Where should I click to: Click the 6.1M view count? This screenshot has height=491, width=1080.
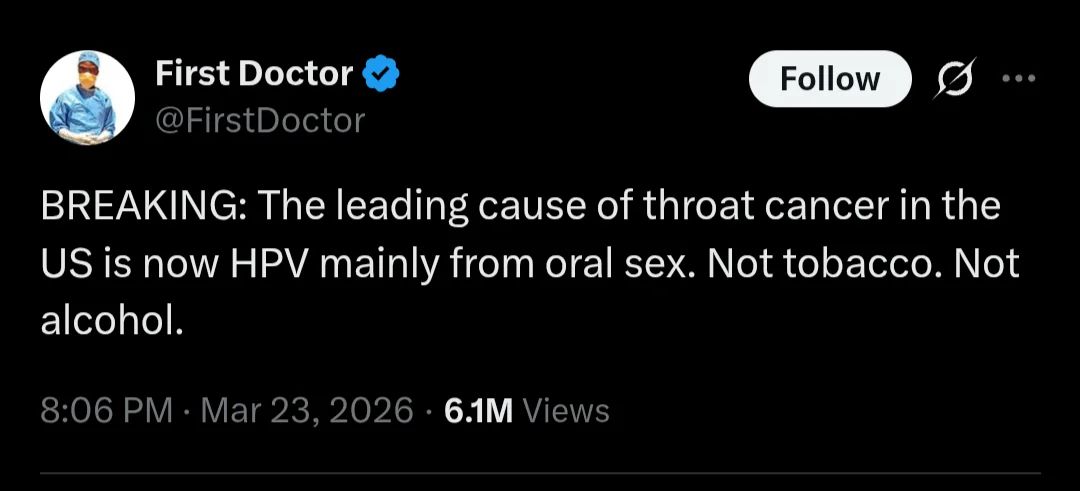pyautogui.click(x=477, y=410)
